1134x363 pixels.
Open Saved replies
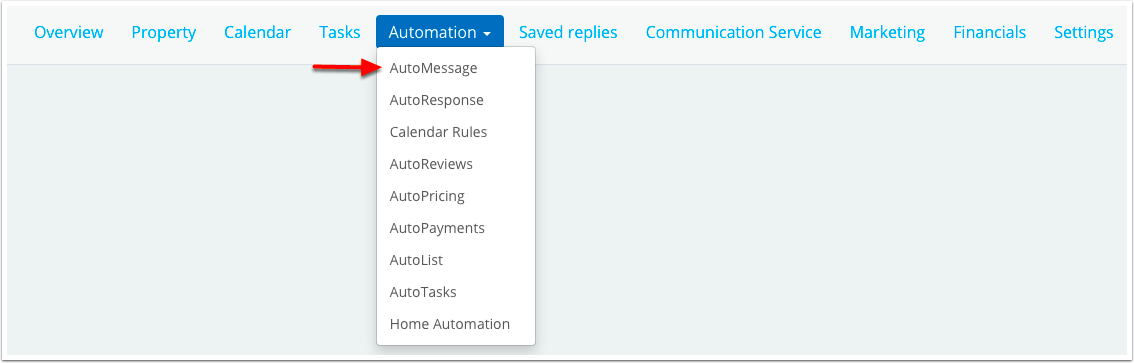568,33
